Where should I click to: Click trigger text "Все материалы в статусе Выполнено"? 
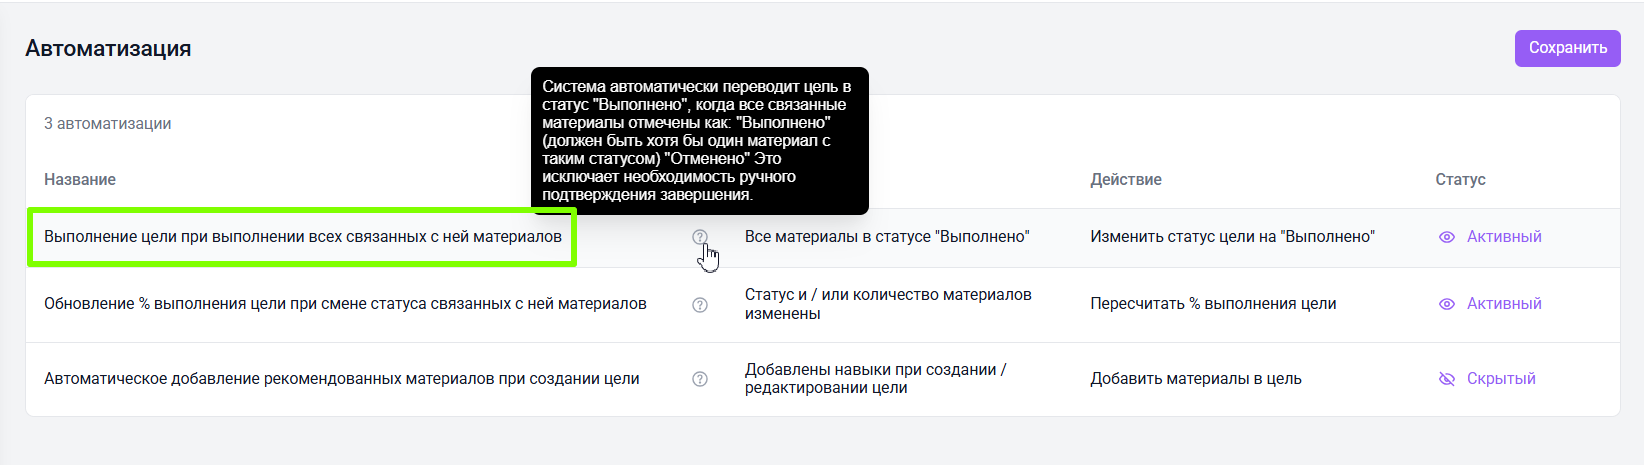(886, 237)
